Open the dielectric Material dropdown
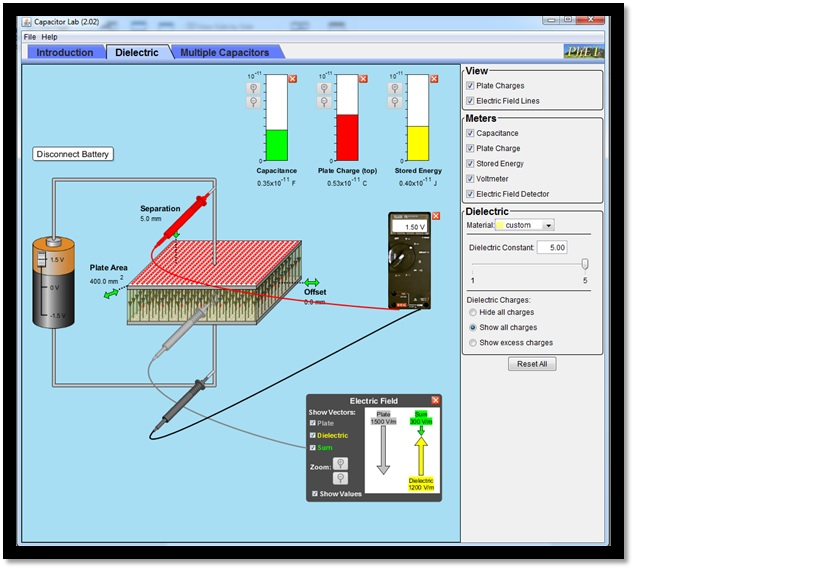The width and height of the screenshot is (819, 569). click(548, 225)
